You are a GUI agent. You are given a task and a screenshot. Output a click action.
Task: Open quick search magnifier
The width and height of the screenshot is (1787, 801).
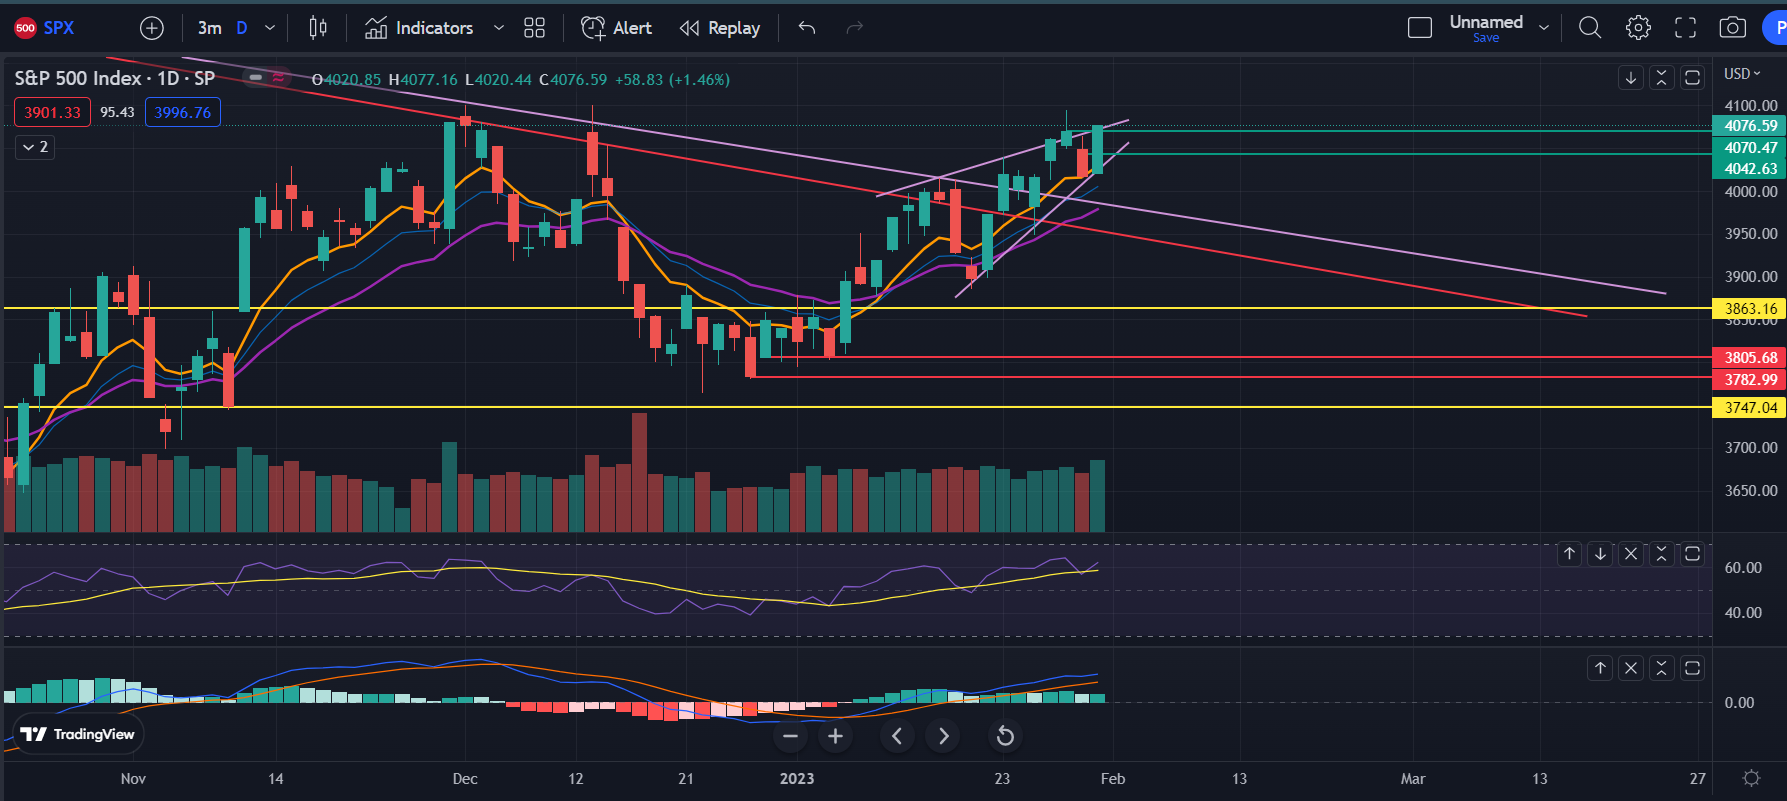(1590, 28)
